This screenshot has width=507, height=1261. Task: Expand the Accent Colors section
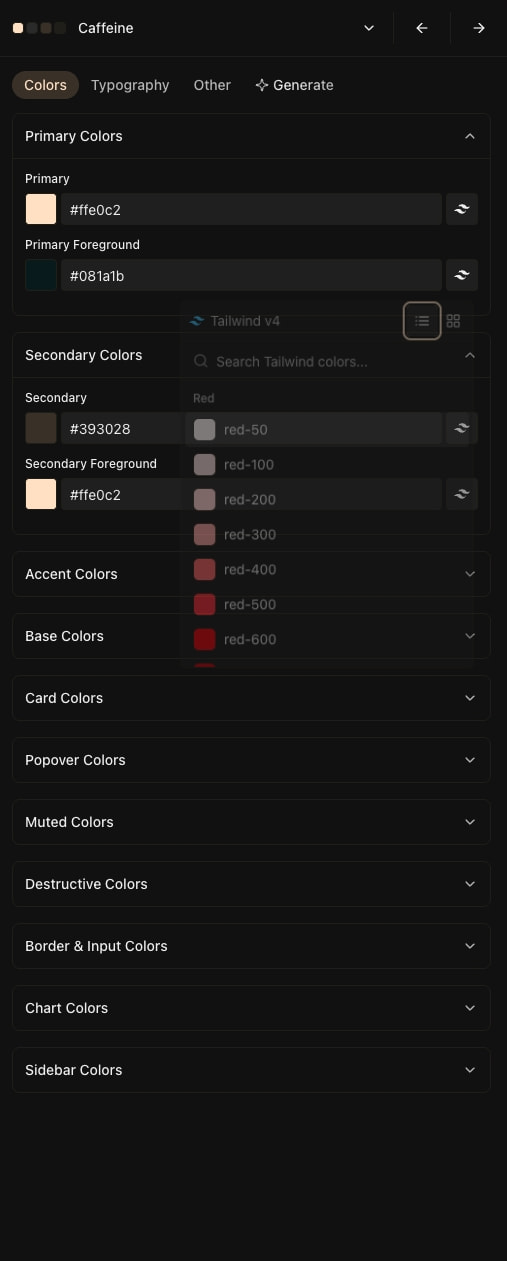pyautogui.click(x=251, y=574)
